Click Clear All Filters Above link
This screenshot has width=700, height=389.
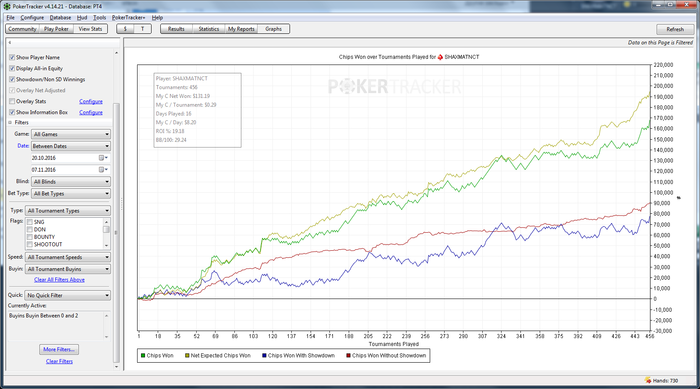click(x=59, y=280)
